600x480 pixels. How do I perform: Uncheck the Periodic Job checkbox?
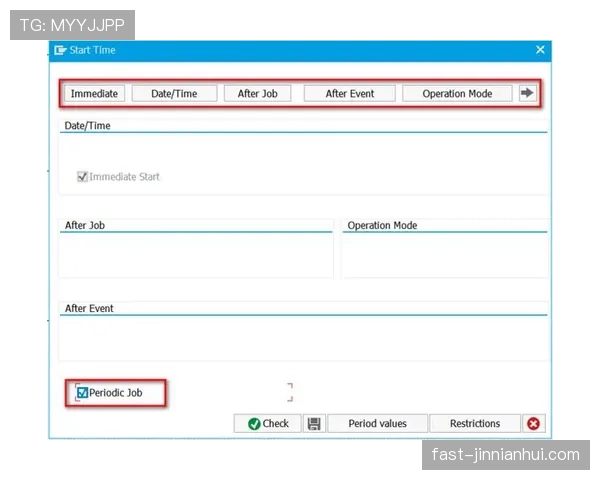[82, 393]
